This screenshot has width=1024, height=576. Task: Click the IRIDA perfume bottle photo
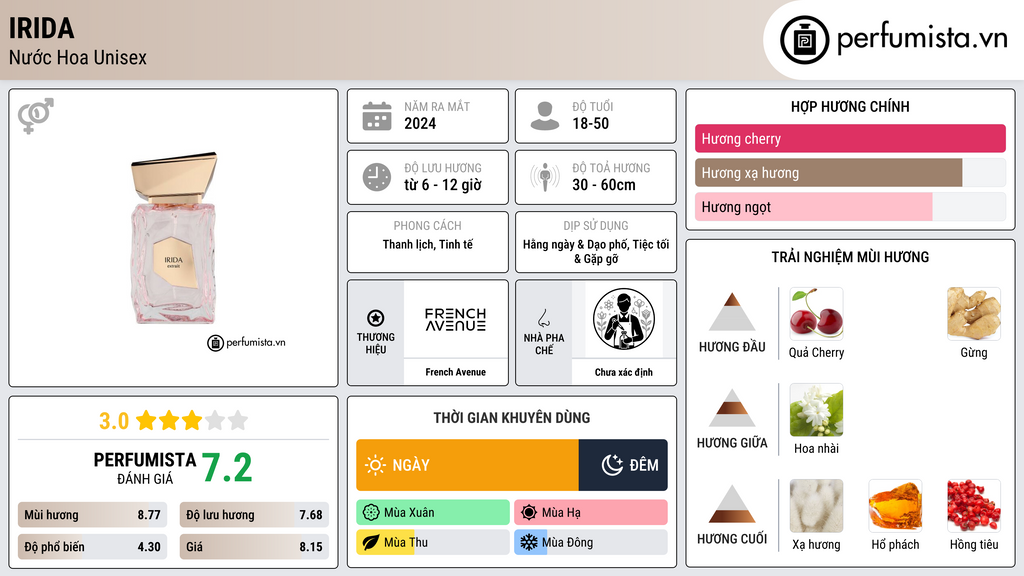174,238
